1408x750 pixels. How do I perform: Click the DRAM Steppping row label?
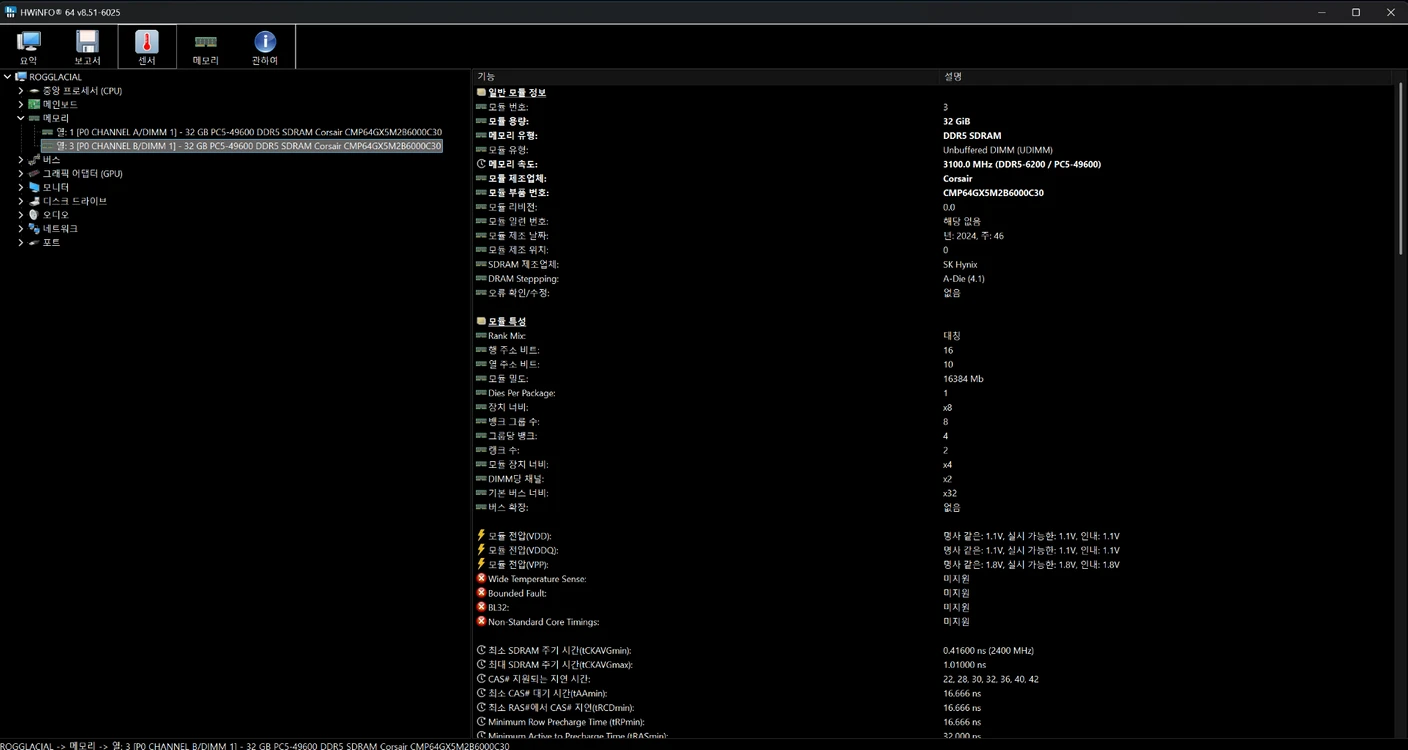tap(523, 278)
